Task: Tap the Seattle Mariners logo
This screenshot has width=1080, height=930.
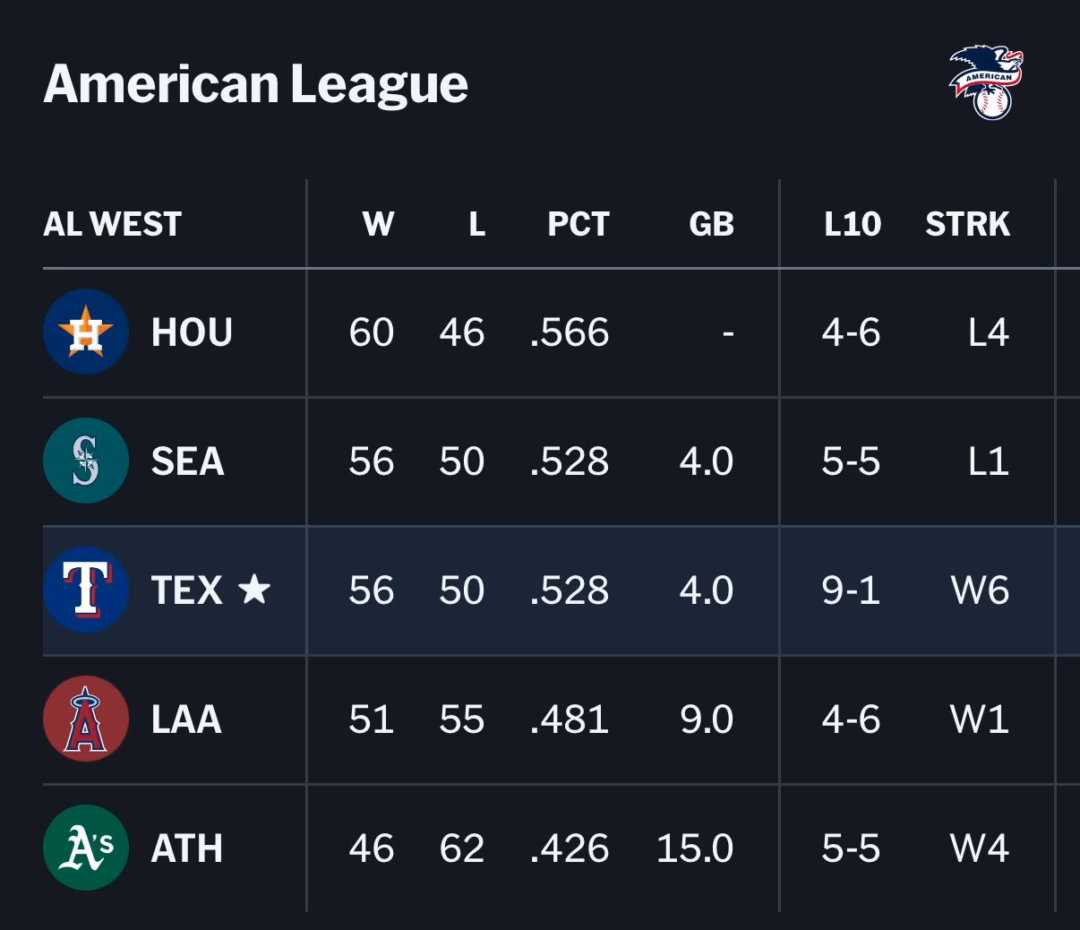Action: click(x=86, y=461)
